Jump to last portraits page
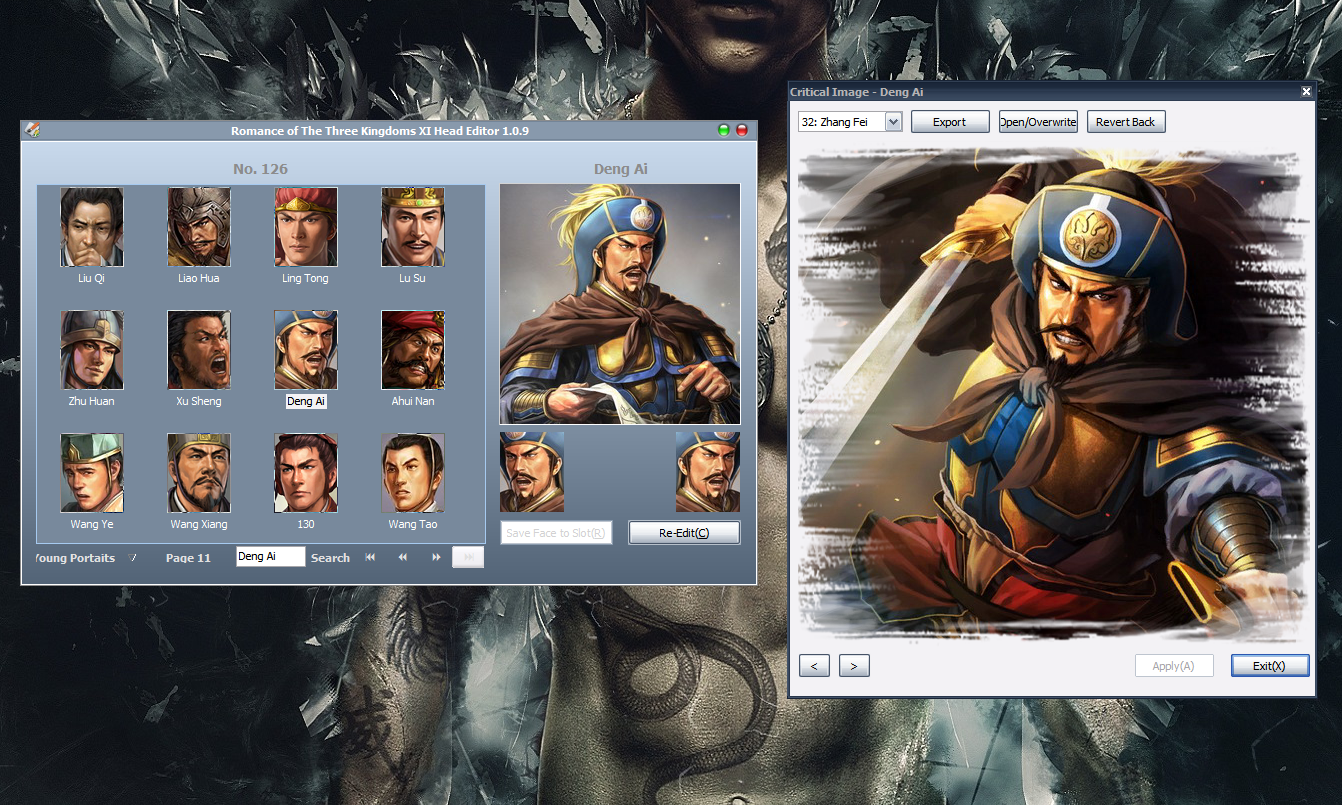 click(x=468, y=557)
